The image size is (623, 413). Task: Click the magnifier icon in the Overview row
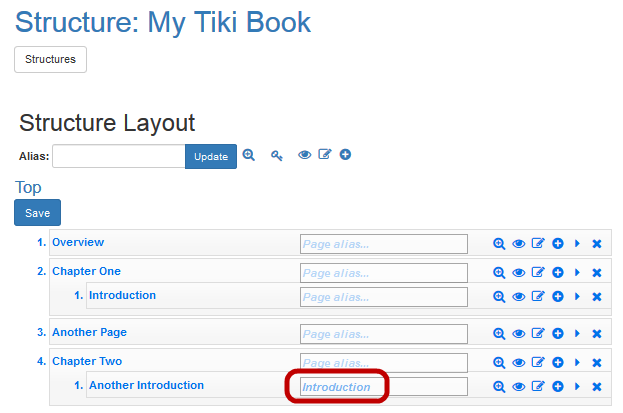[x=499, y=244]
